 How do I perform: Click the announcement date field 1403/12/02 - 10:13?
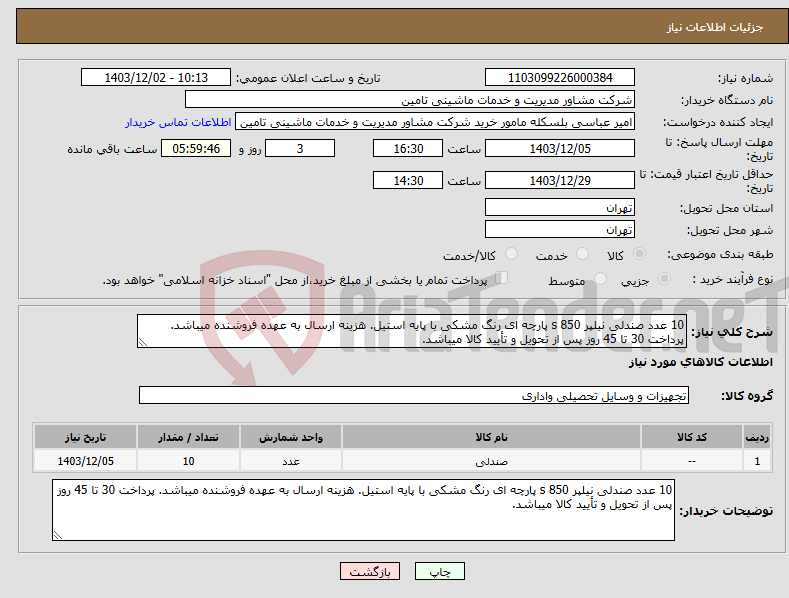pyautogui.click(x=155, y=78)
